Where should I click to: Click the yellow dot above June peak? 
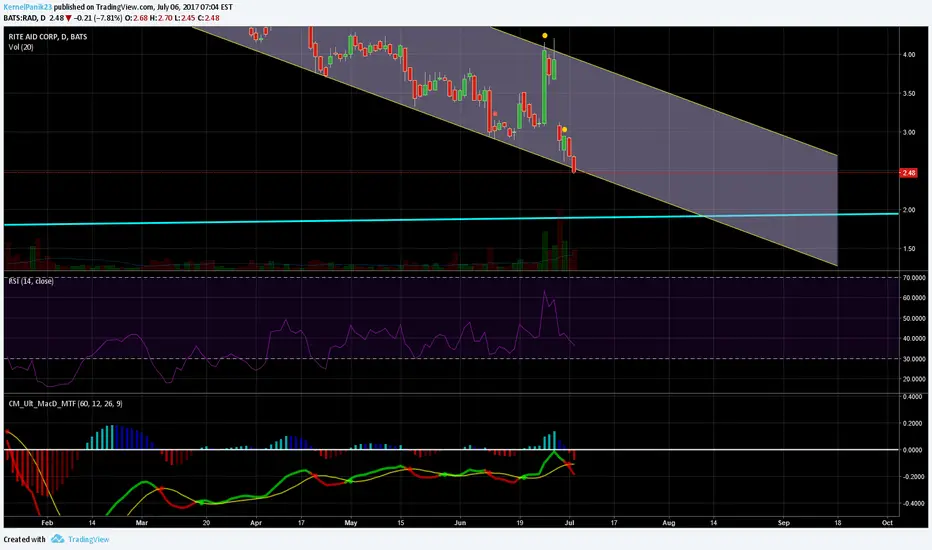click(x=545, y=36)
